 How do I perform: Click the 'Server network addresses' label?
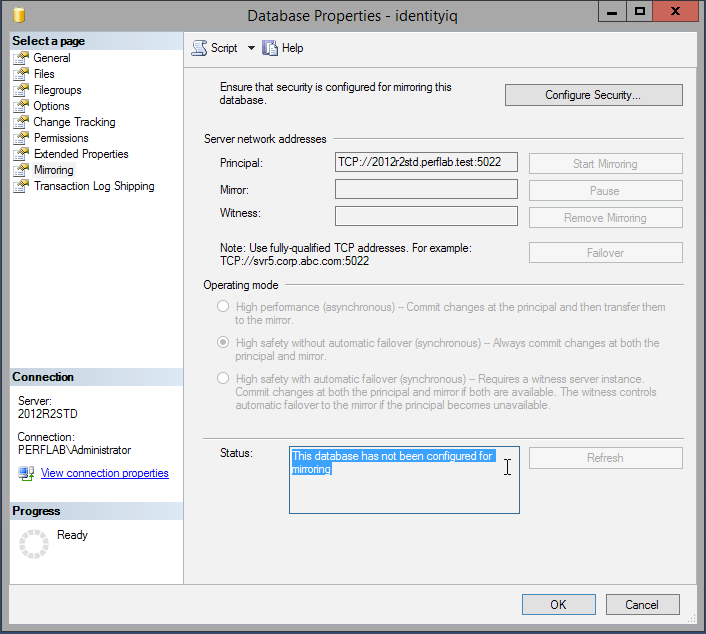(265, 139)
